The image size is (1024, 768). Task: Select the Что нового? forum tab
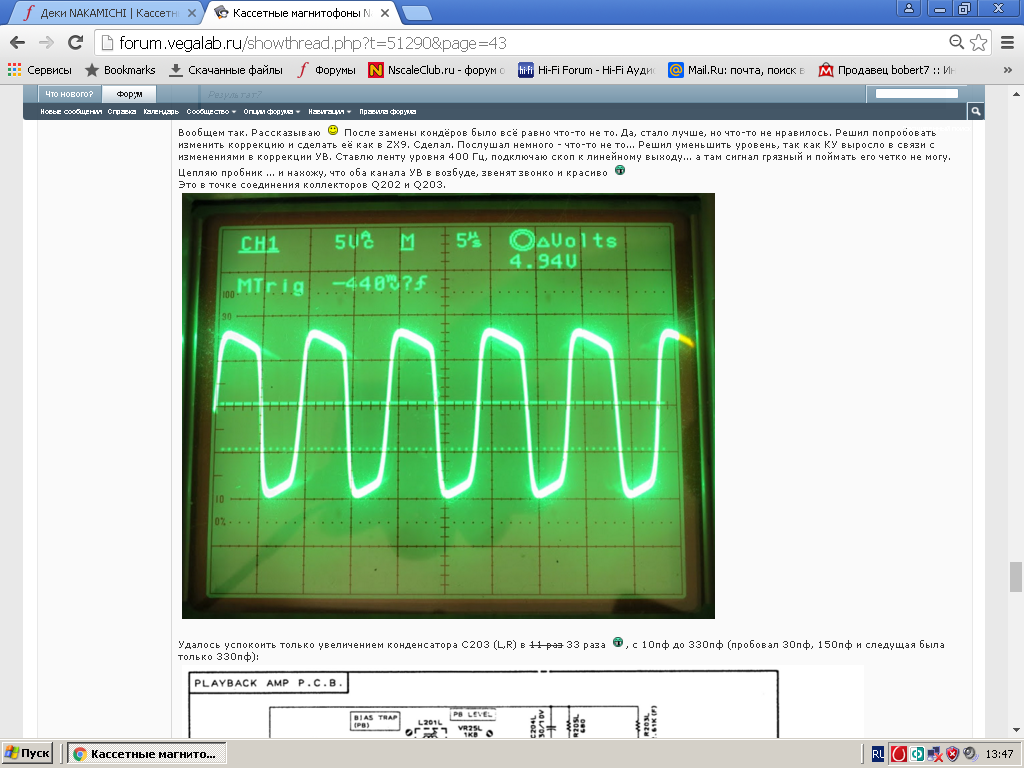coord(69,94)
